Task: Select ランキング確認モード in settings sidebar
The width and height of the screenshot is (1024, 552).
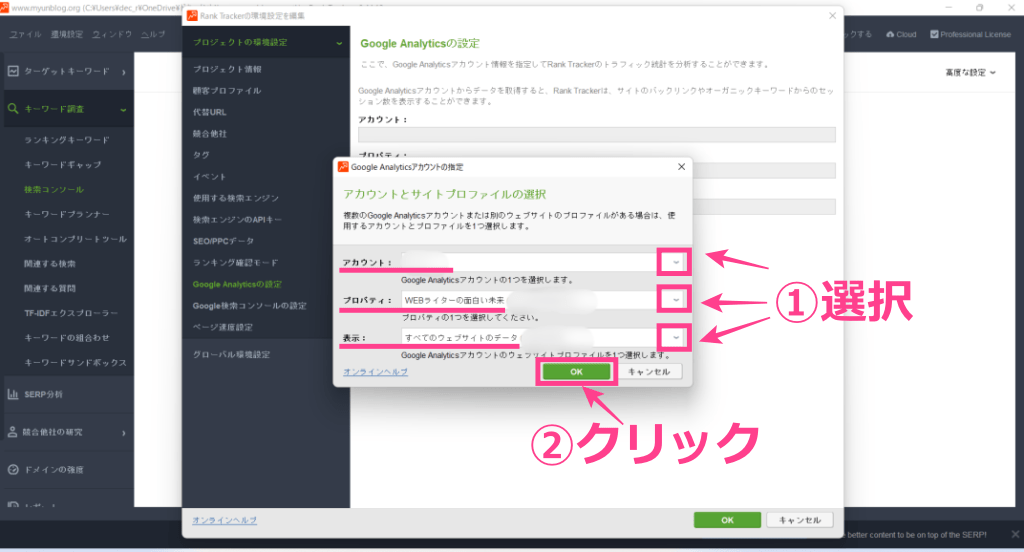Action: [x=235, y=263]
